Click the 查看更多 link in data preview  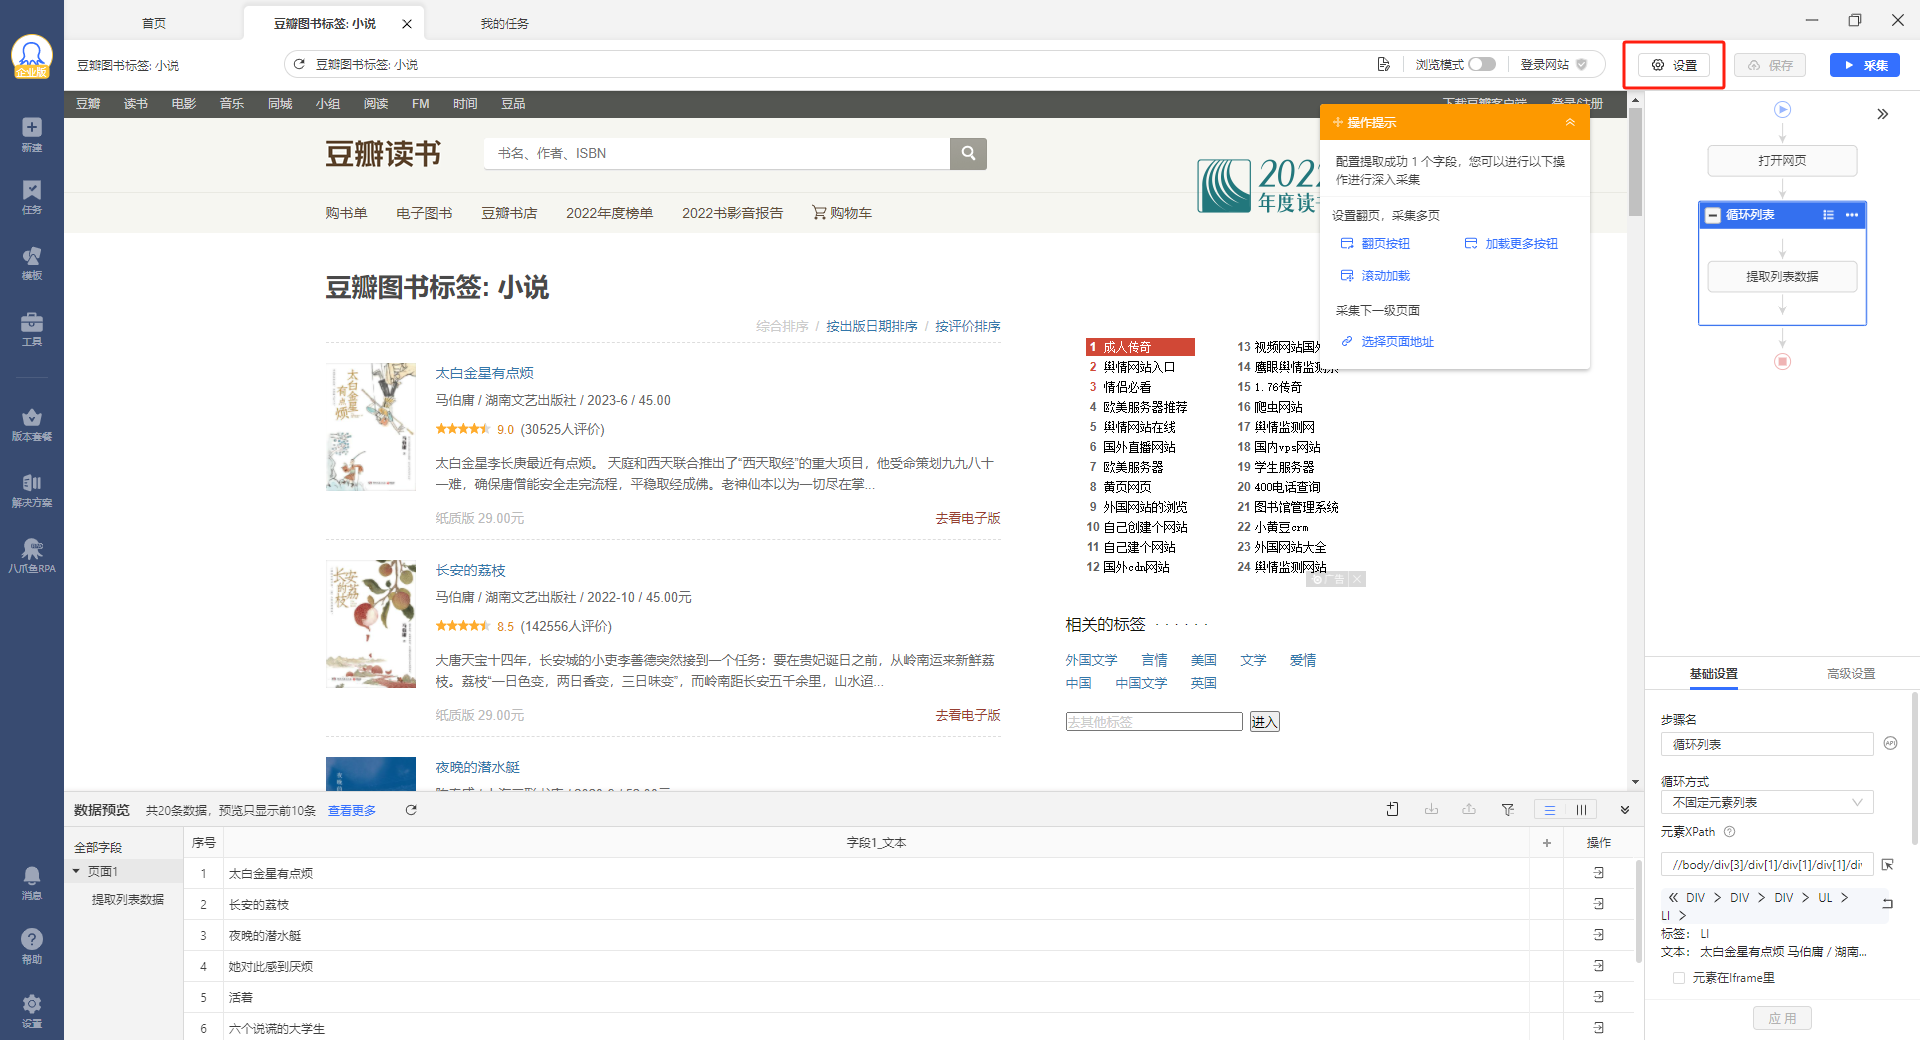click(352, 810)
